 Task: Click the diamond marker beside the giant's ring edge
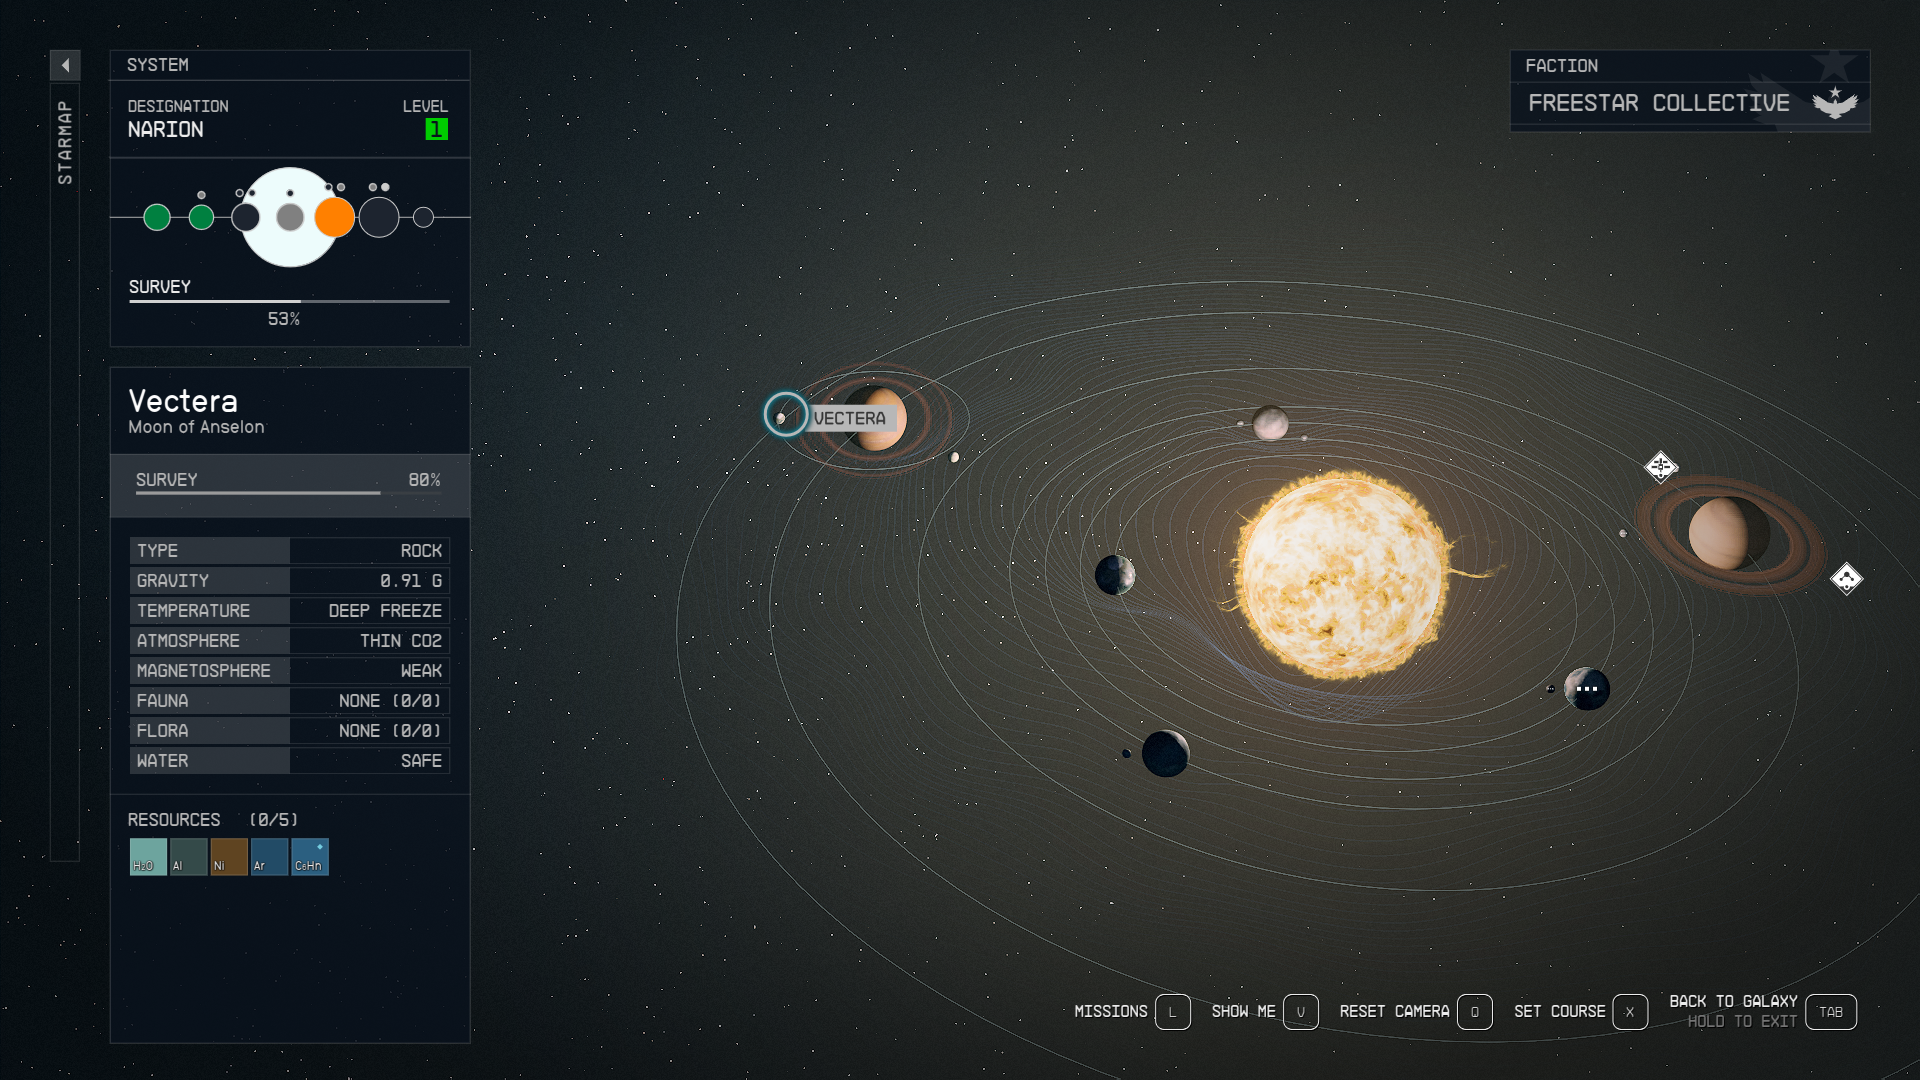(1846, 579)
